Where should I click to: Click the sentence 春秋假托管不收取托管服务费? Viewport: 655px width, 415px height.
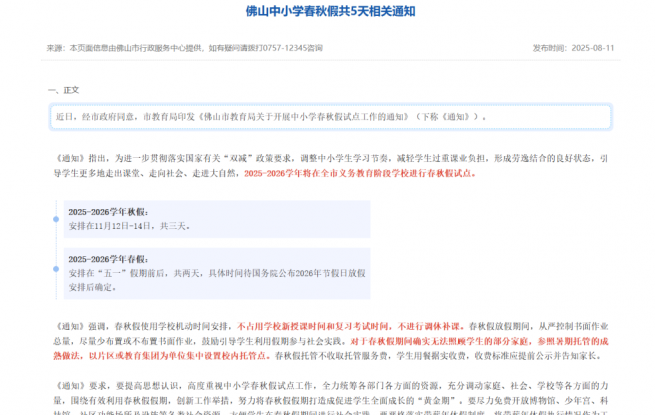333,356
